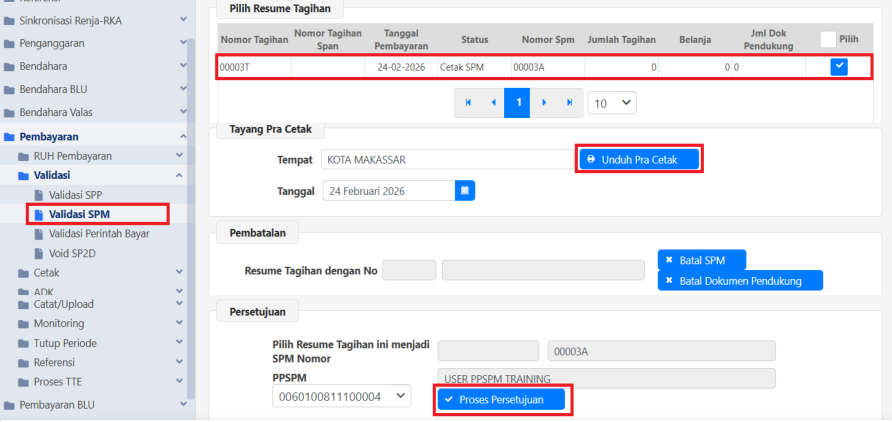Screen dimensions: 892x422
Task: Go to the first page of results
Action: pos(467,103)
